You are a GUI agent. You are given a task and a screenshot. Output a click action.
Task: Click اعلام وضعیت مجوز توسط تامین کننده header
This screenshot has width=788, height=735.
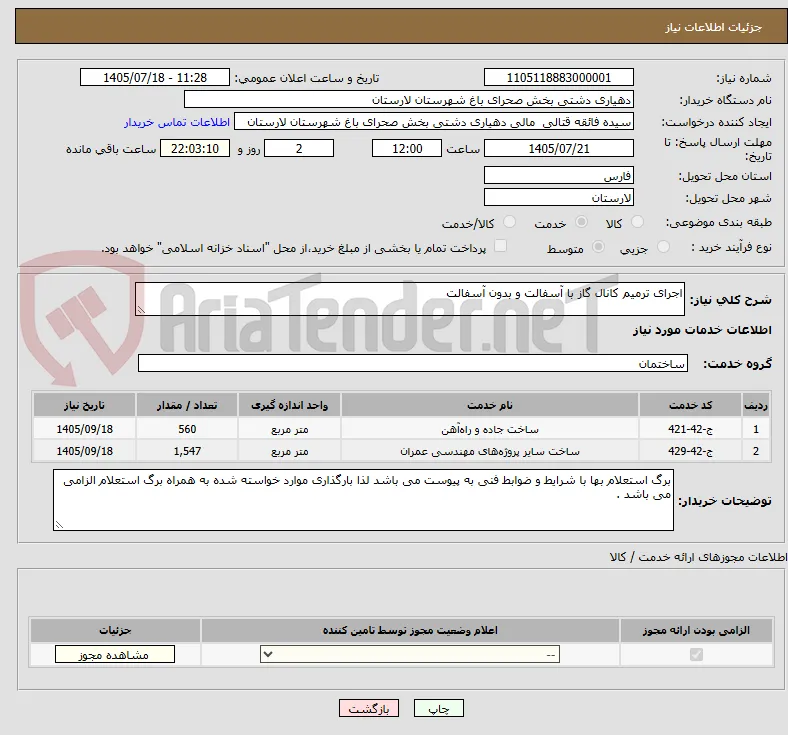click(410, 630)
